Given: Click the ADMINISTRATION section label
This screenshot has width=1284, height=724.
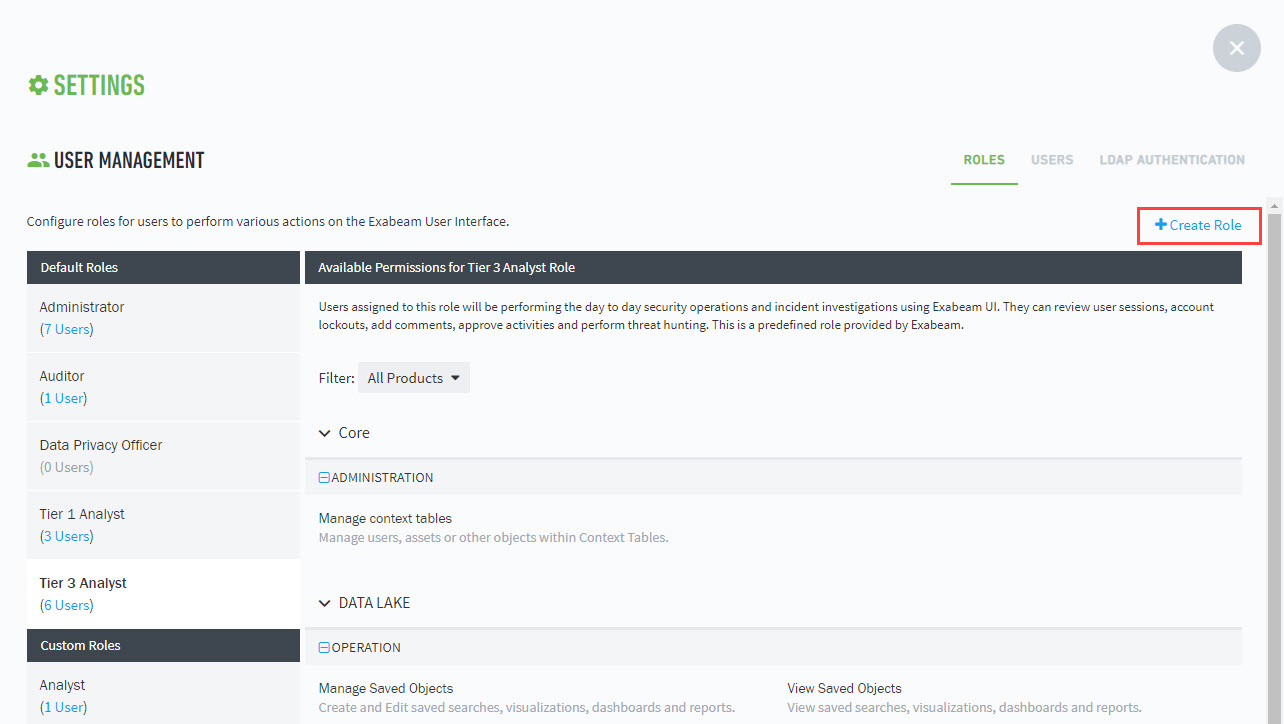Looking at the screenshot, I should click(x=382, y=478).
